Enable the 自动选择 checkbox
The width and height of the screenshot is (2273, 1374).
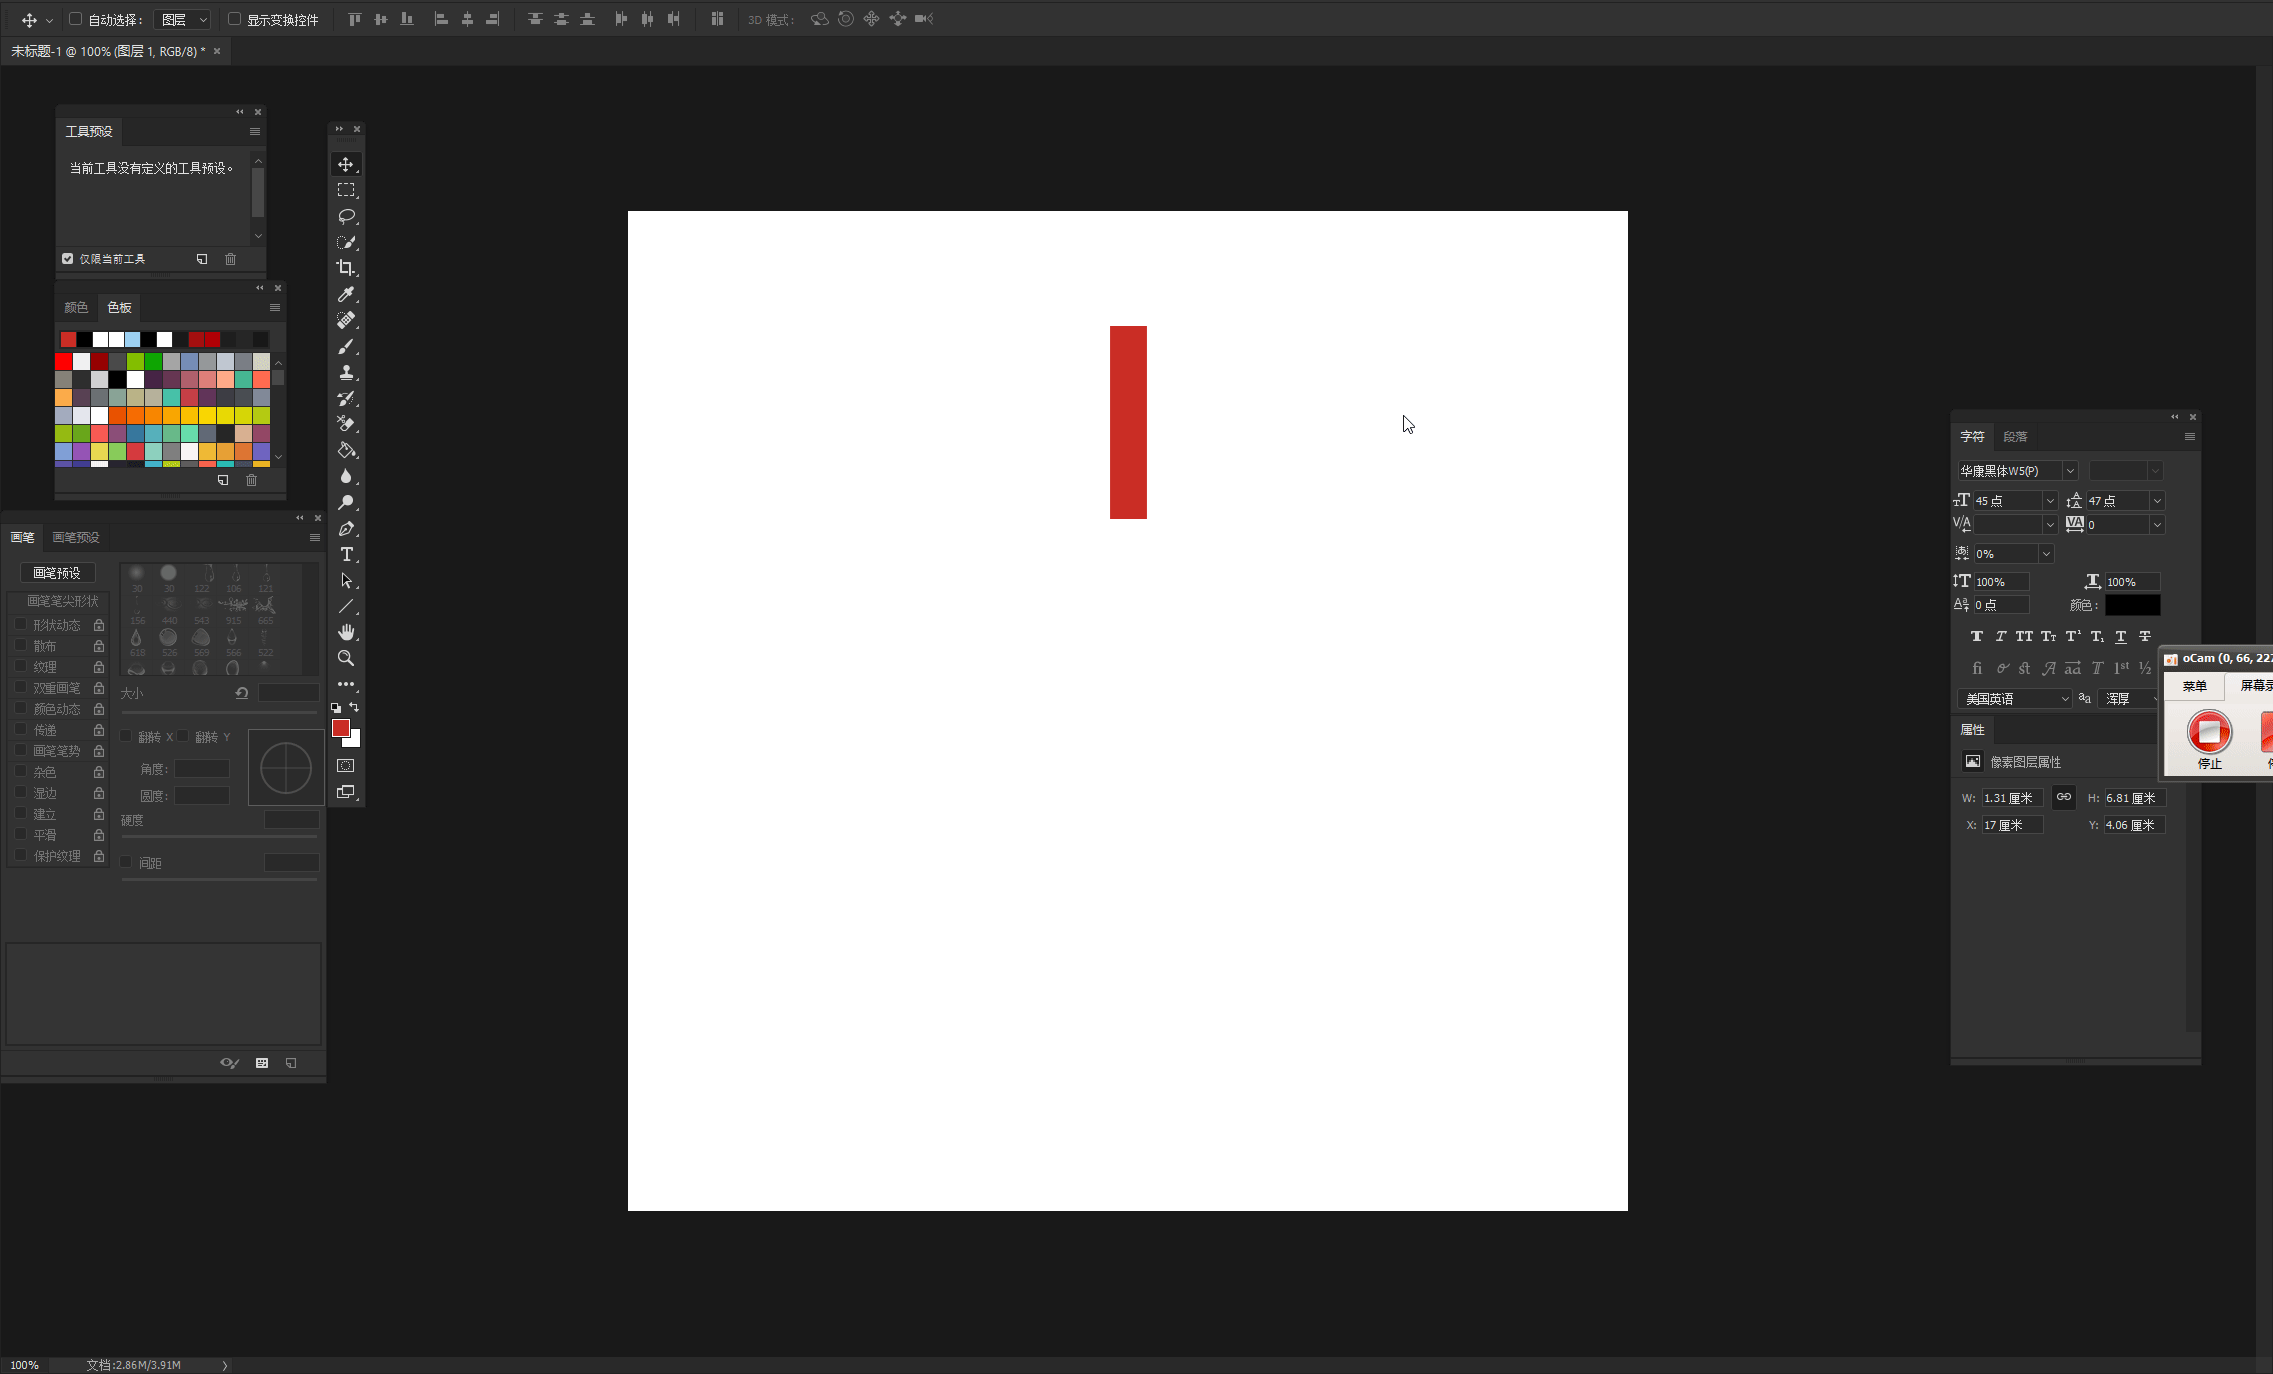coord(75,19)
